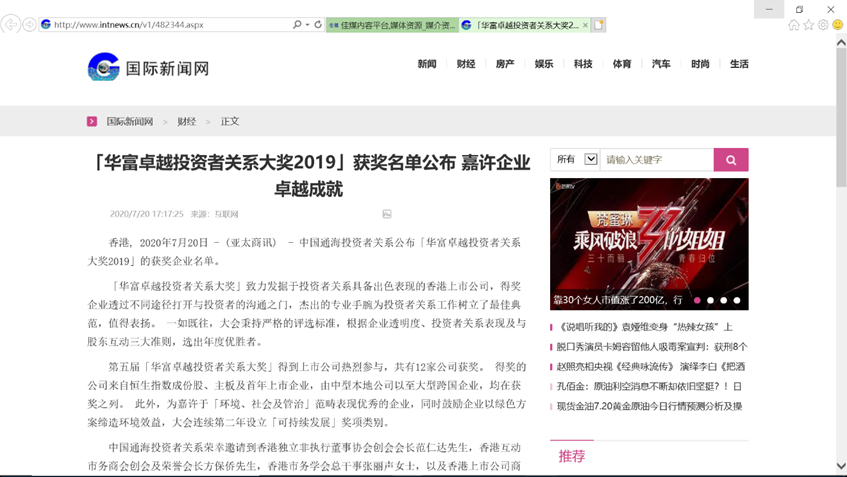Image resolution: width=847 pixels, height=477 pixels.
Task: Open the 现货金油7.20黄金原油 link
Action: 649,406
